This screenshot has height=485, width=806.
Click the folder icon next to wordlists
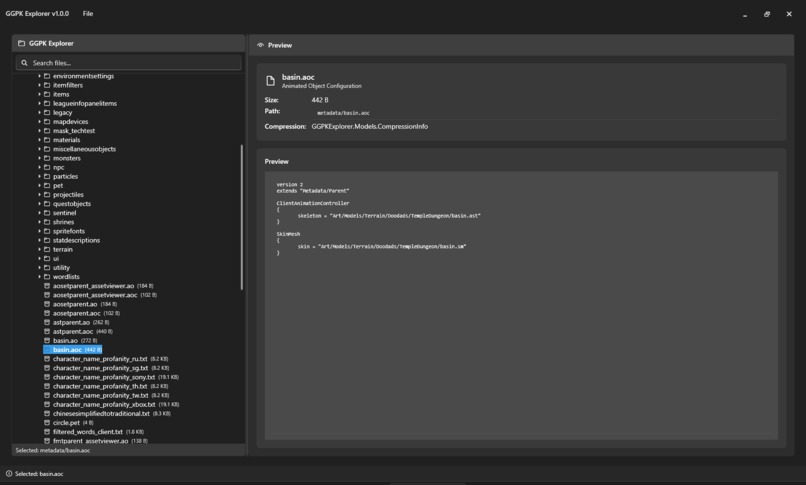[47, 276]
